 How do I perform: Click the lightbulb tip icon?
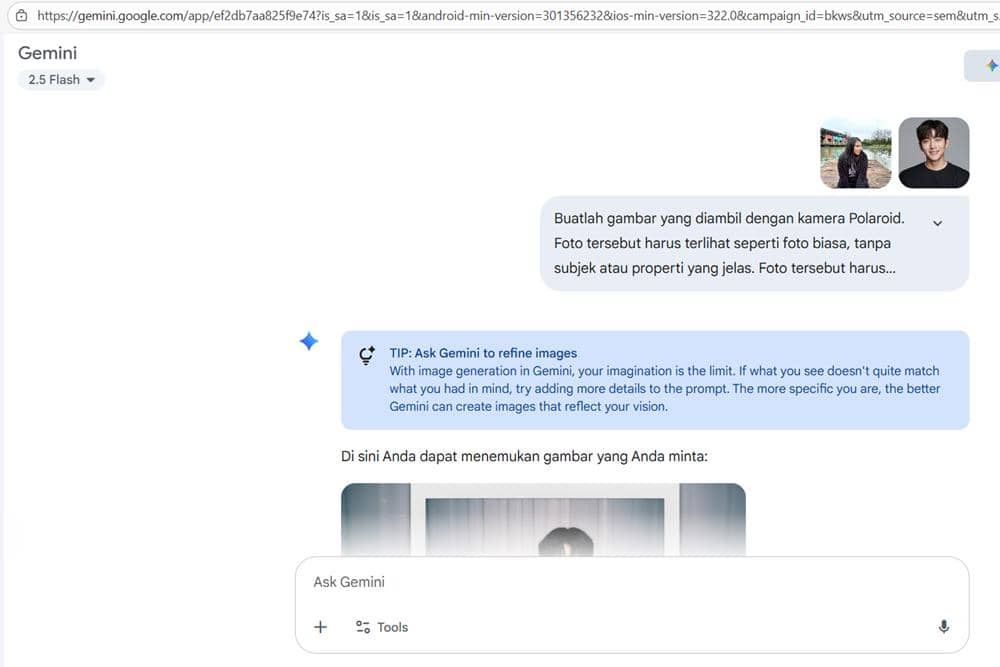point(366,356)
